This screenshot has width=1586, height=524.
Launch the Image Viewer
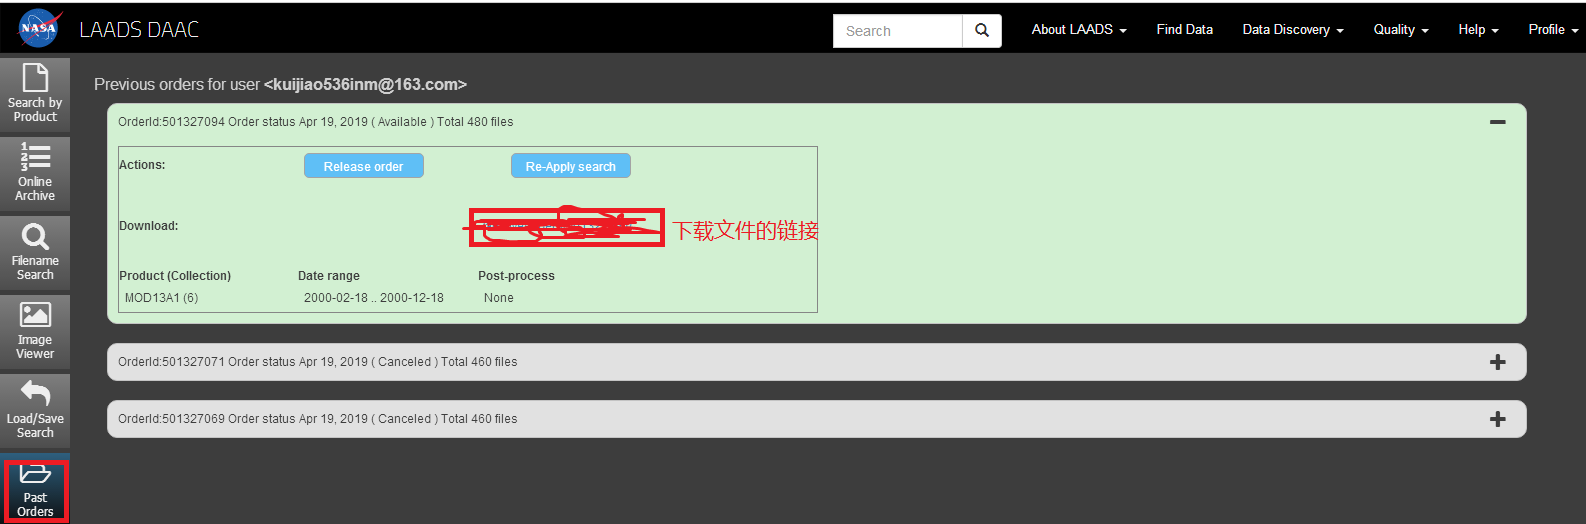tap(35, 331)
